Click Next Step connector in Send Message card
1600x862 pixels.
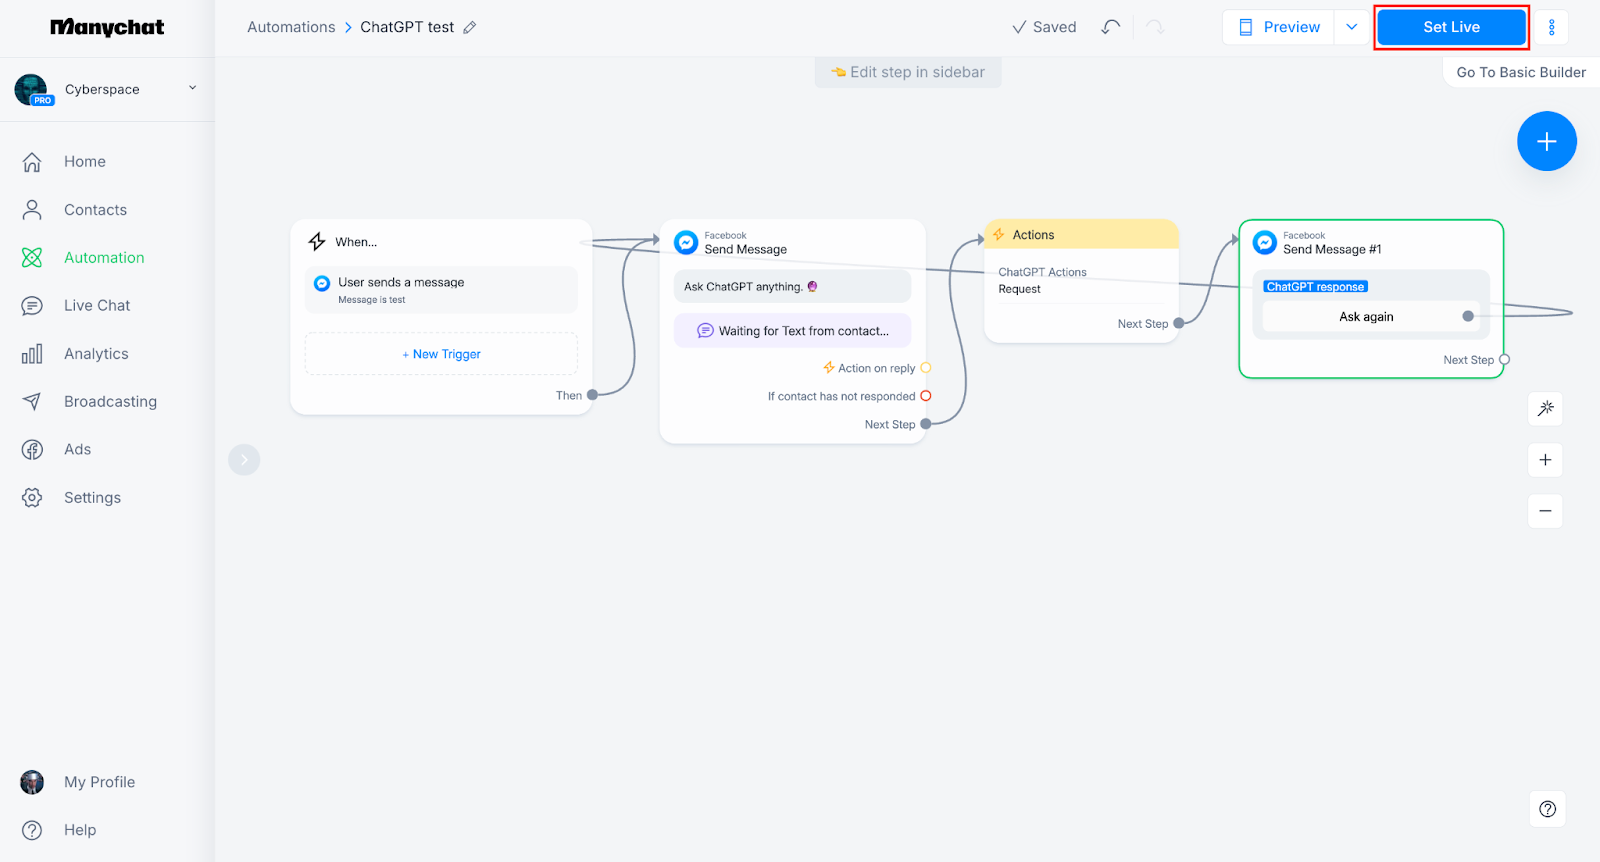click(x=926, y=424)
